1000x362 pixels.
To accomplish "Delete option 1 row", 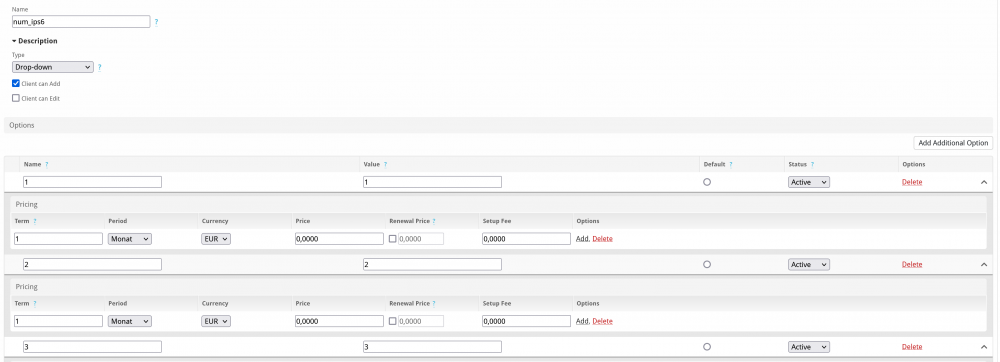I will click(912, 182).
